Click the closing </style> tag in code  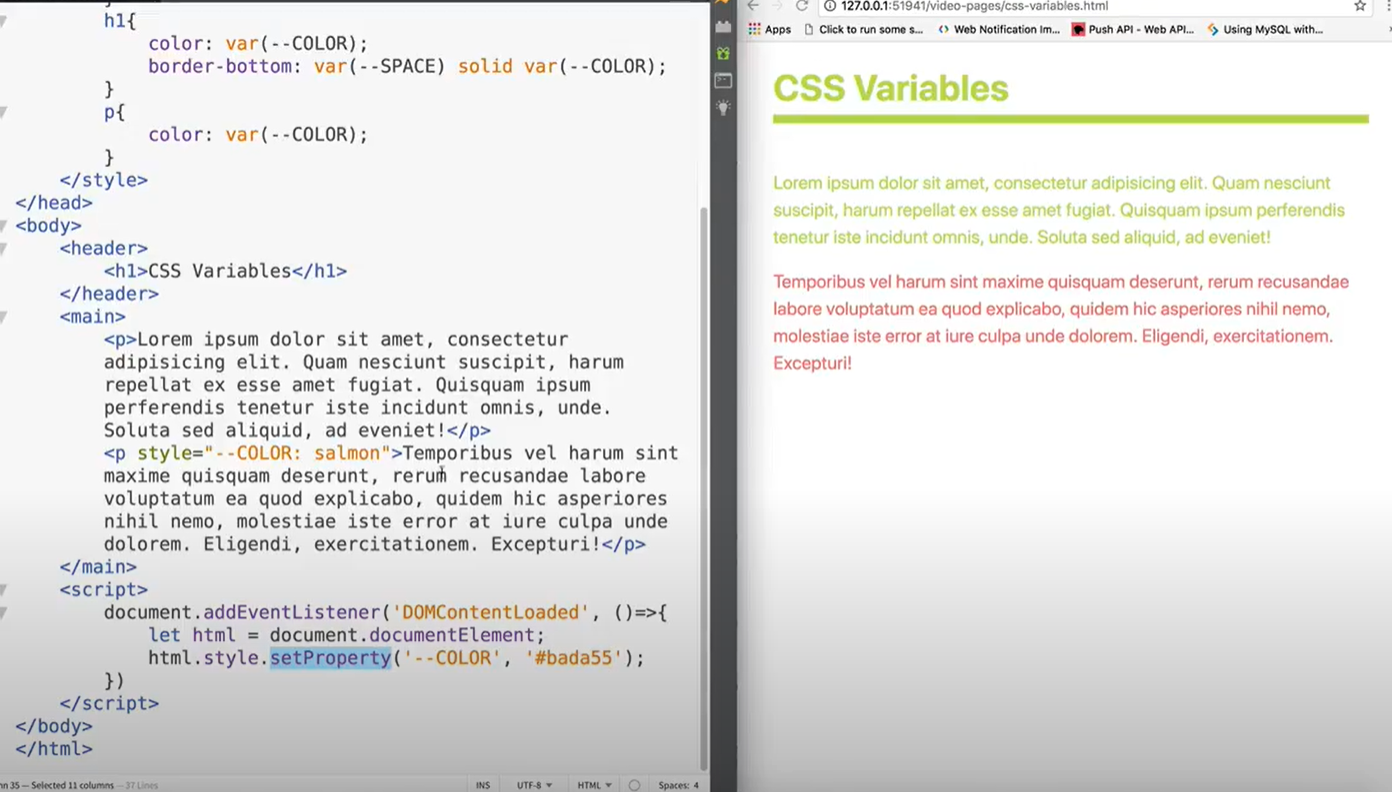(103, 180)
